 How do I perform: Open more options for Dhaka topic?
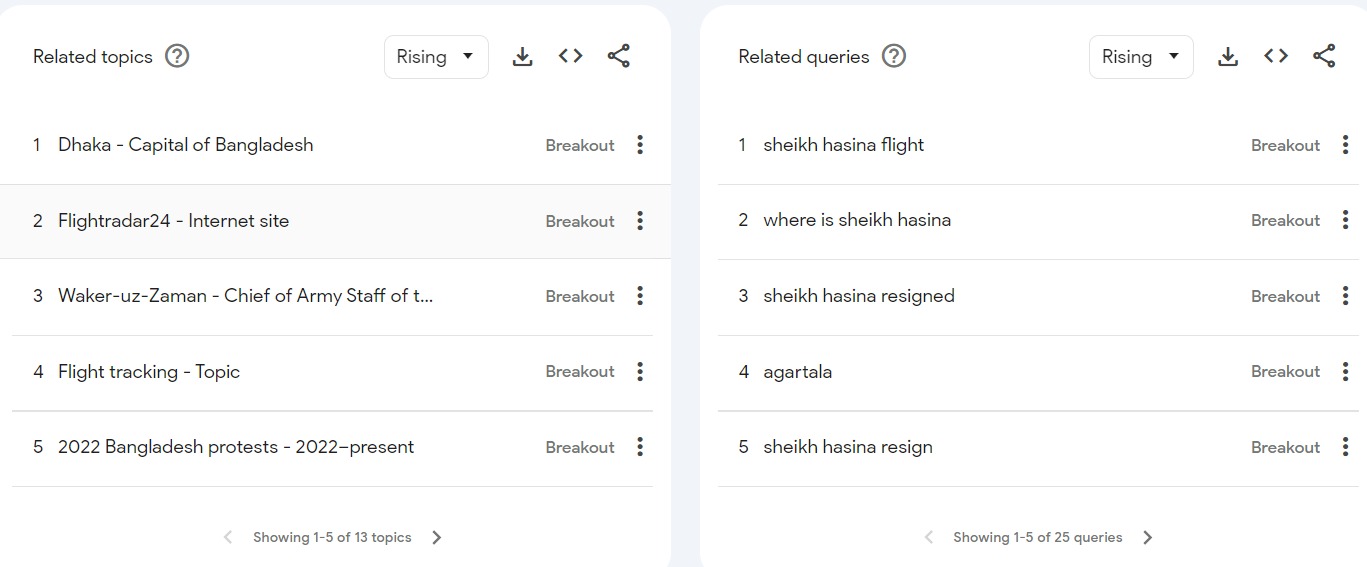(640, 145)
